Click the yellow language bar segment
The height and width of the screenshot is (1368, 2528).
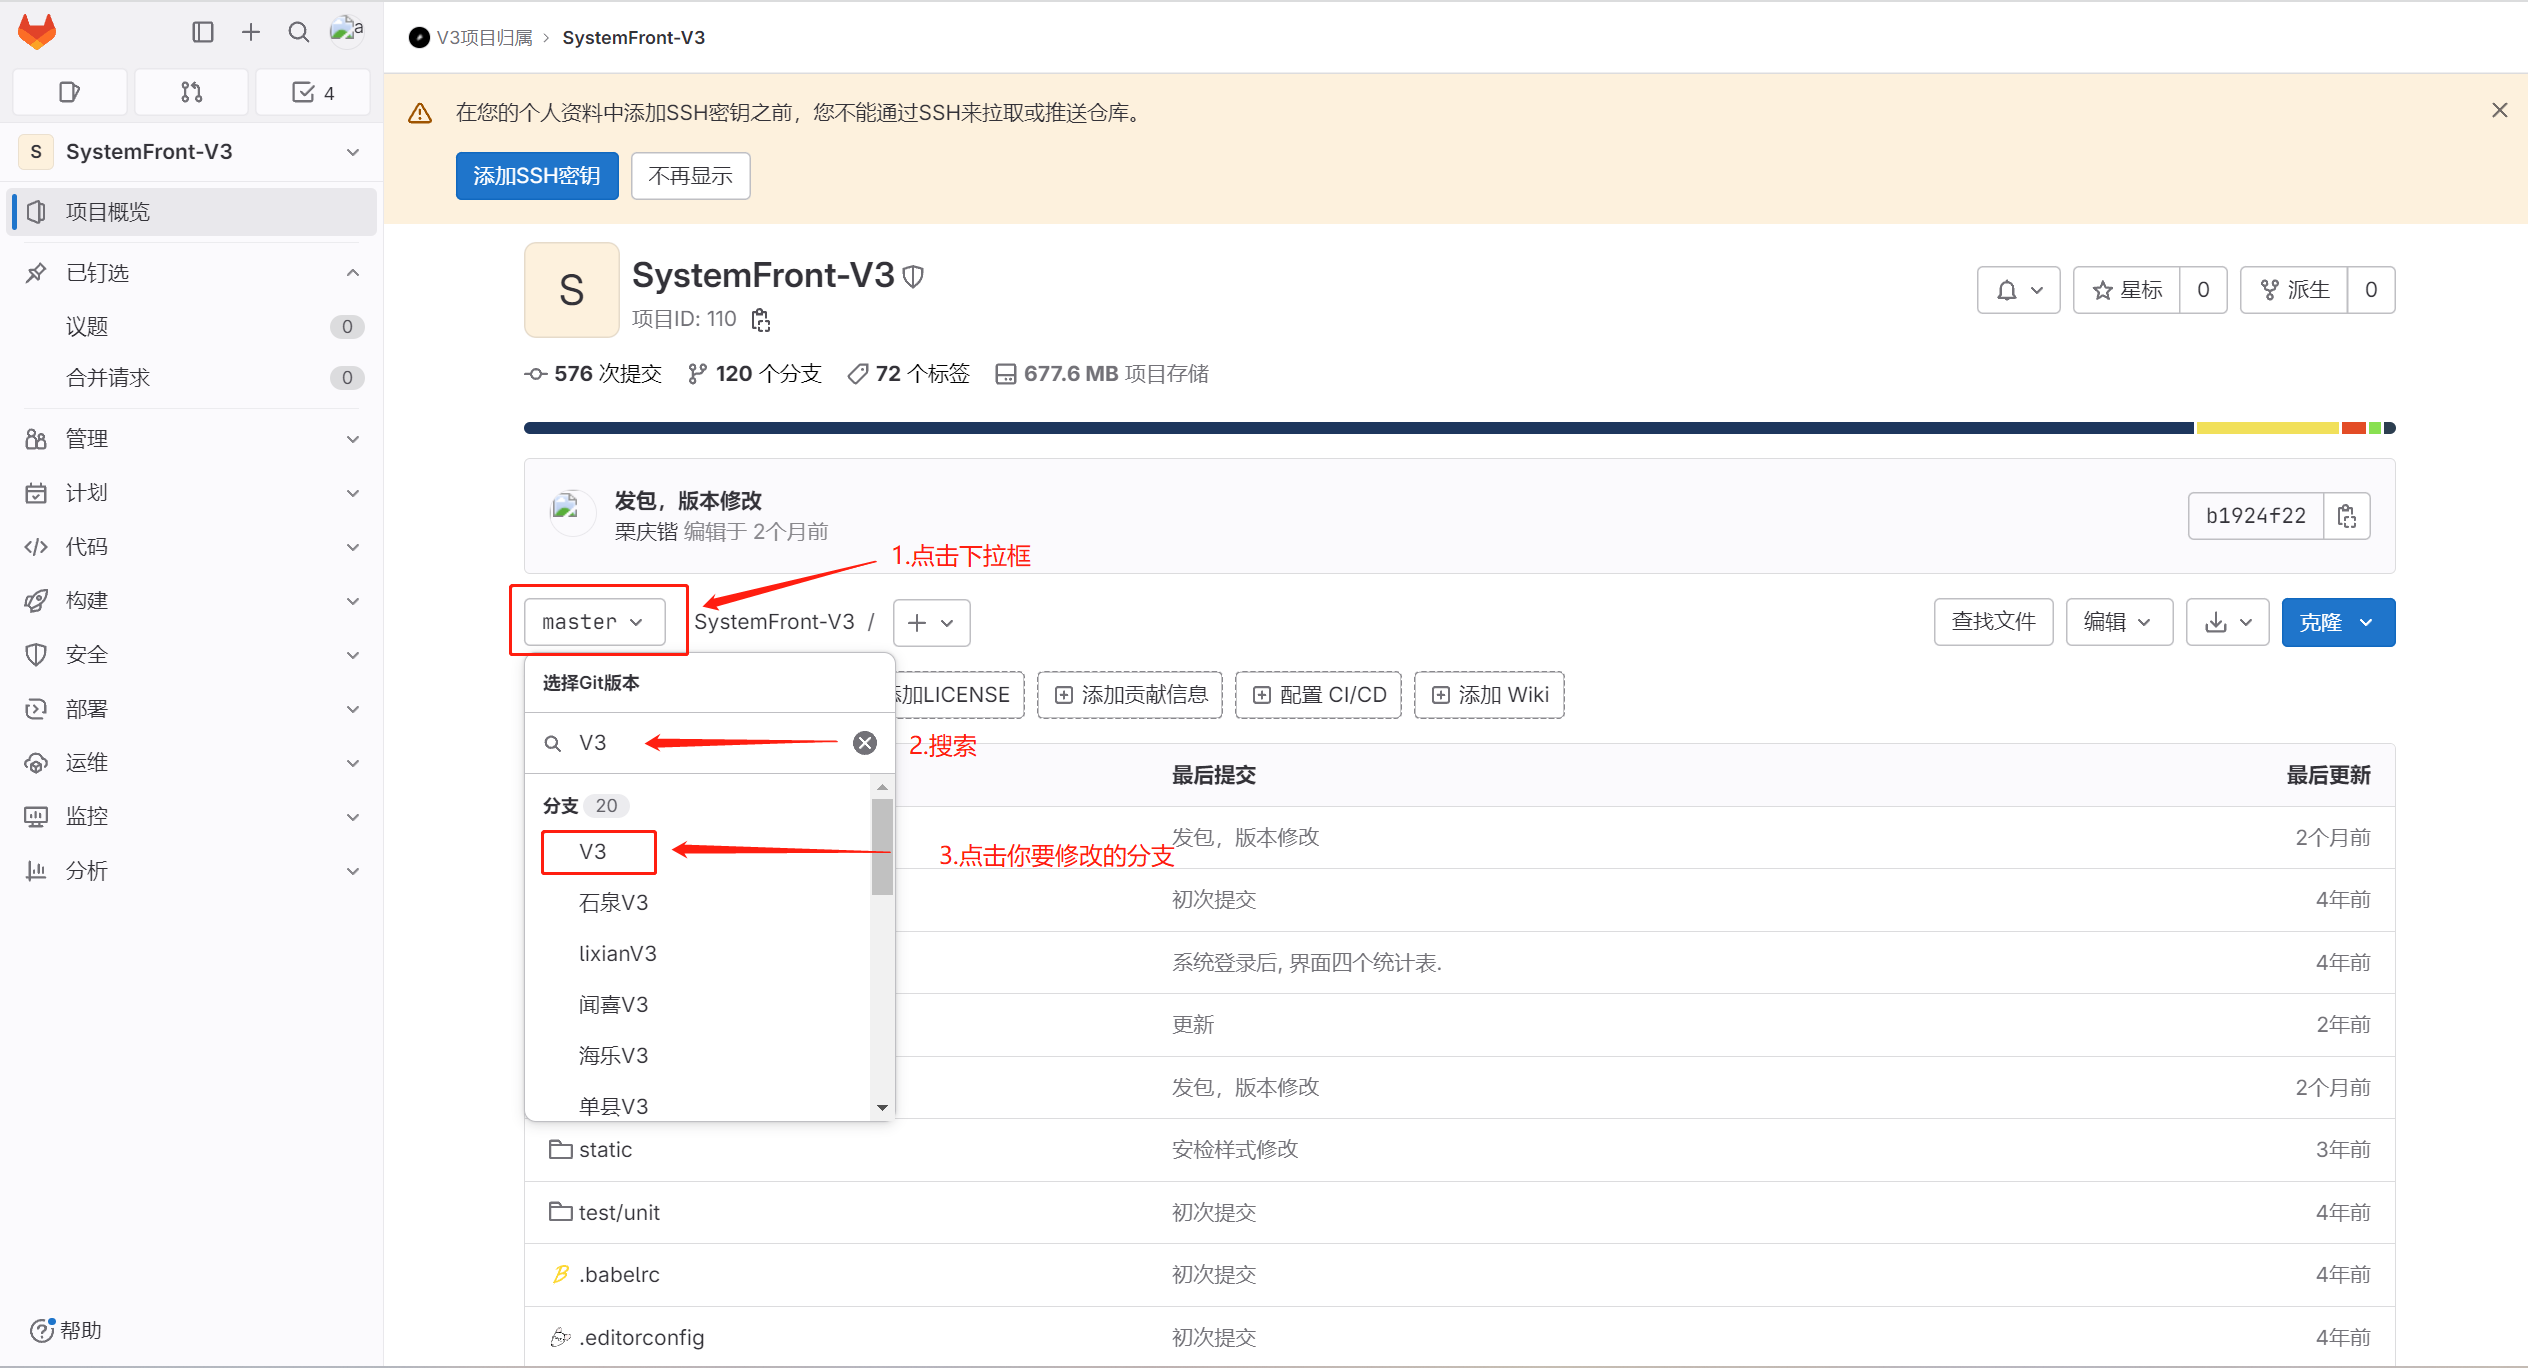click(2268, 428)
